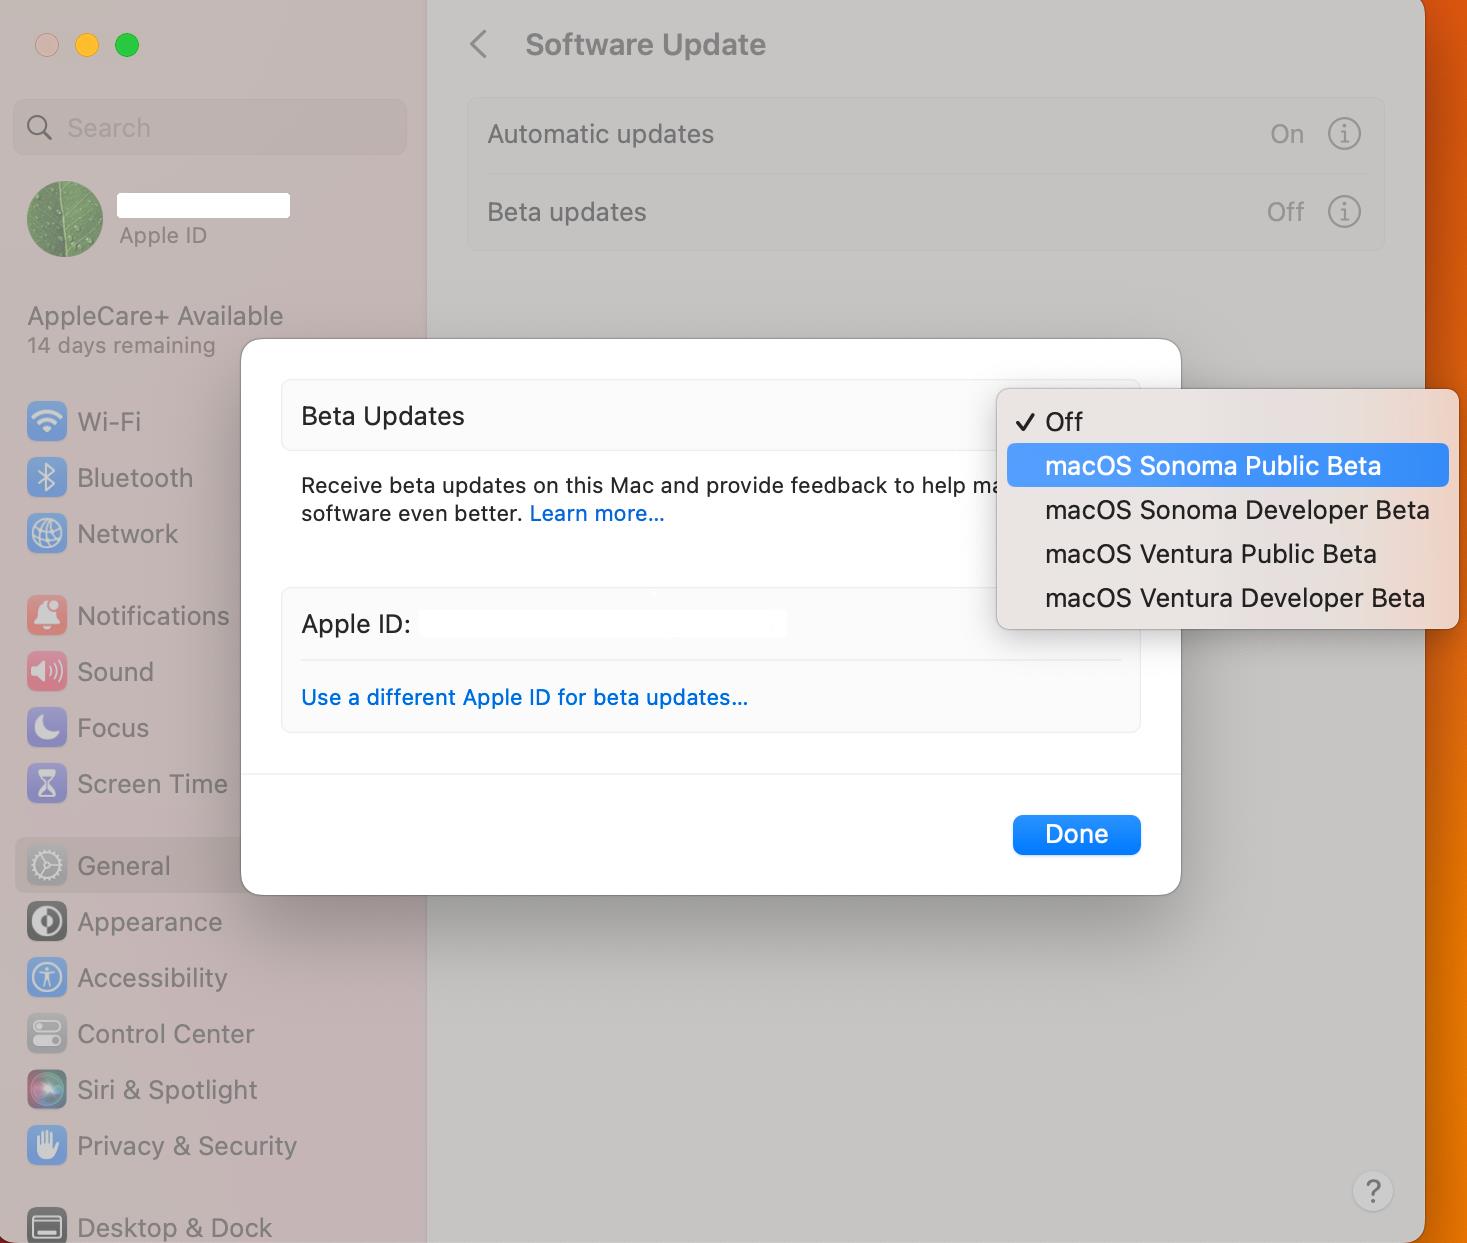Click the Beta updates row text
Screen dimensions: 1467x1243
pos(566,211)
